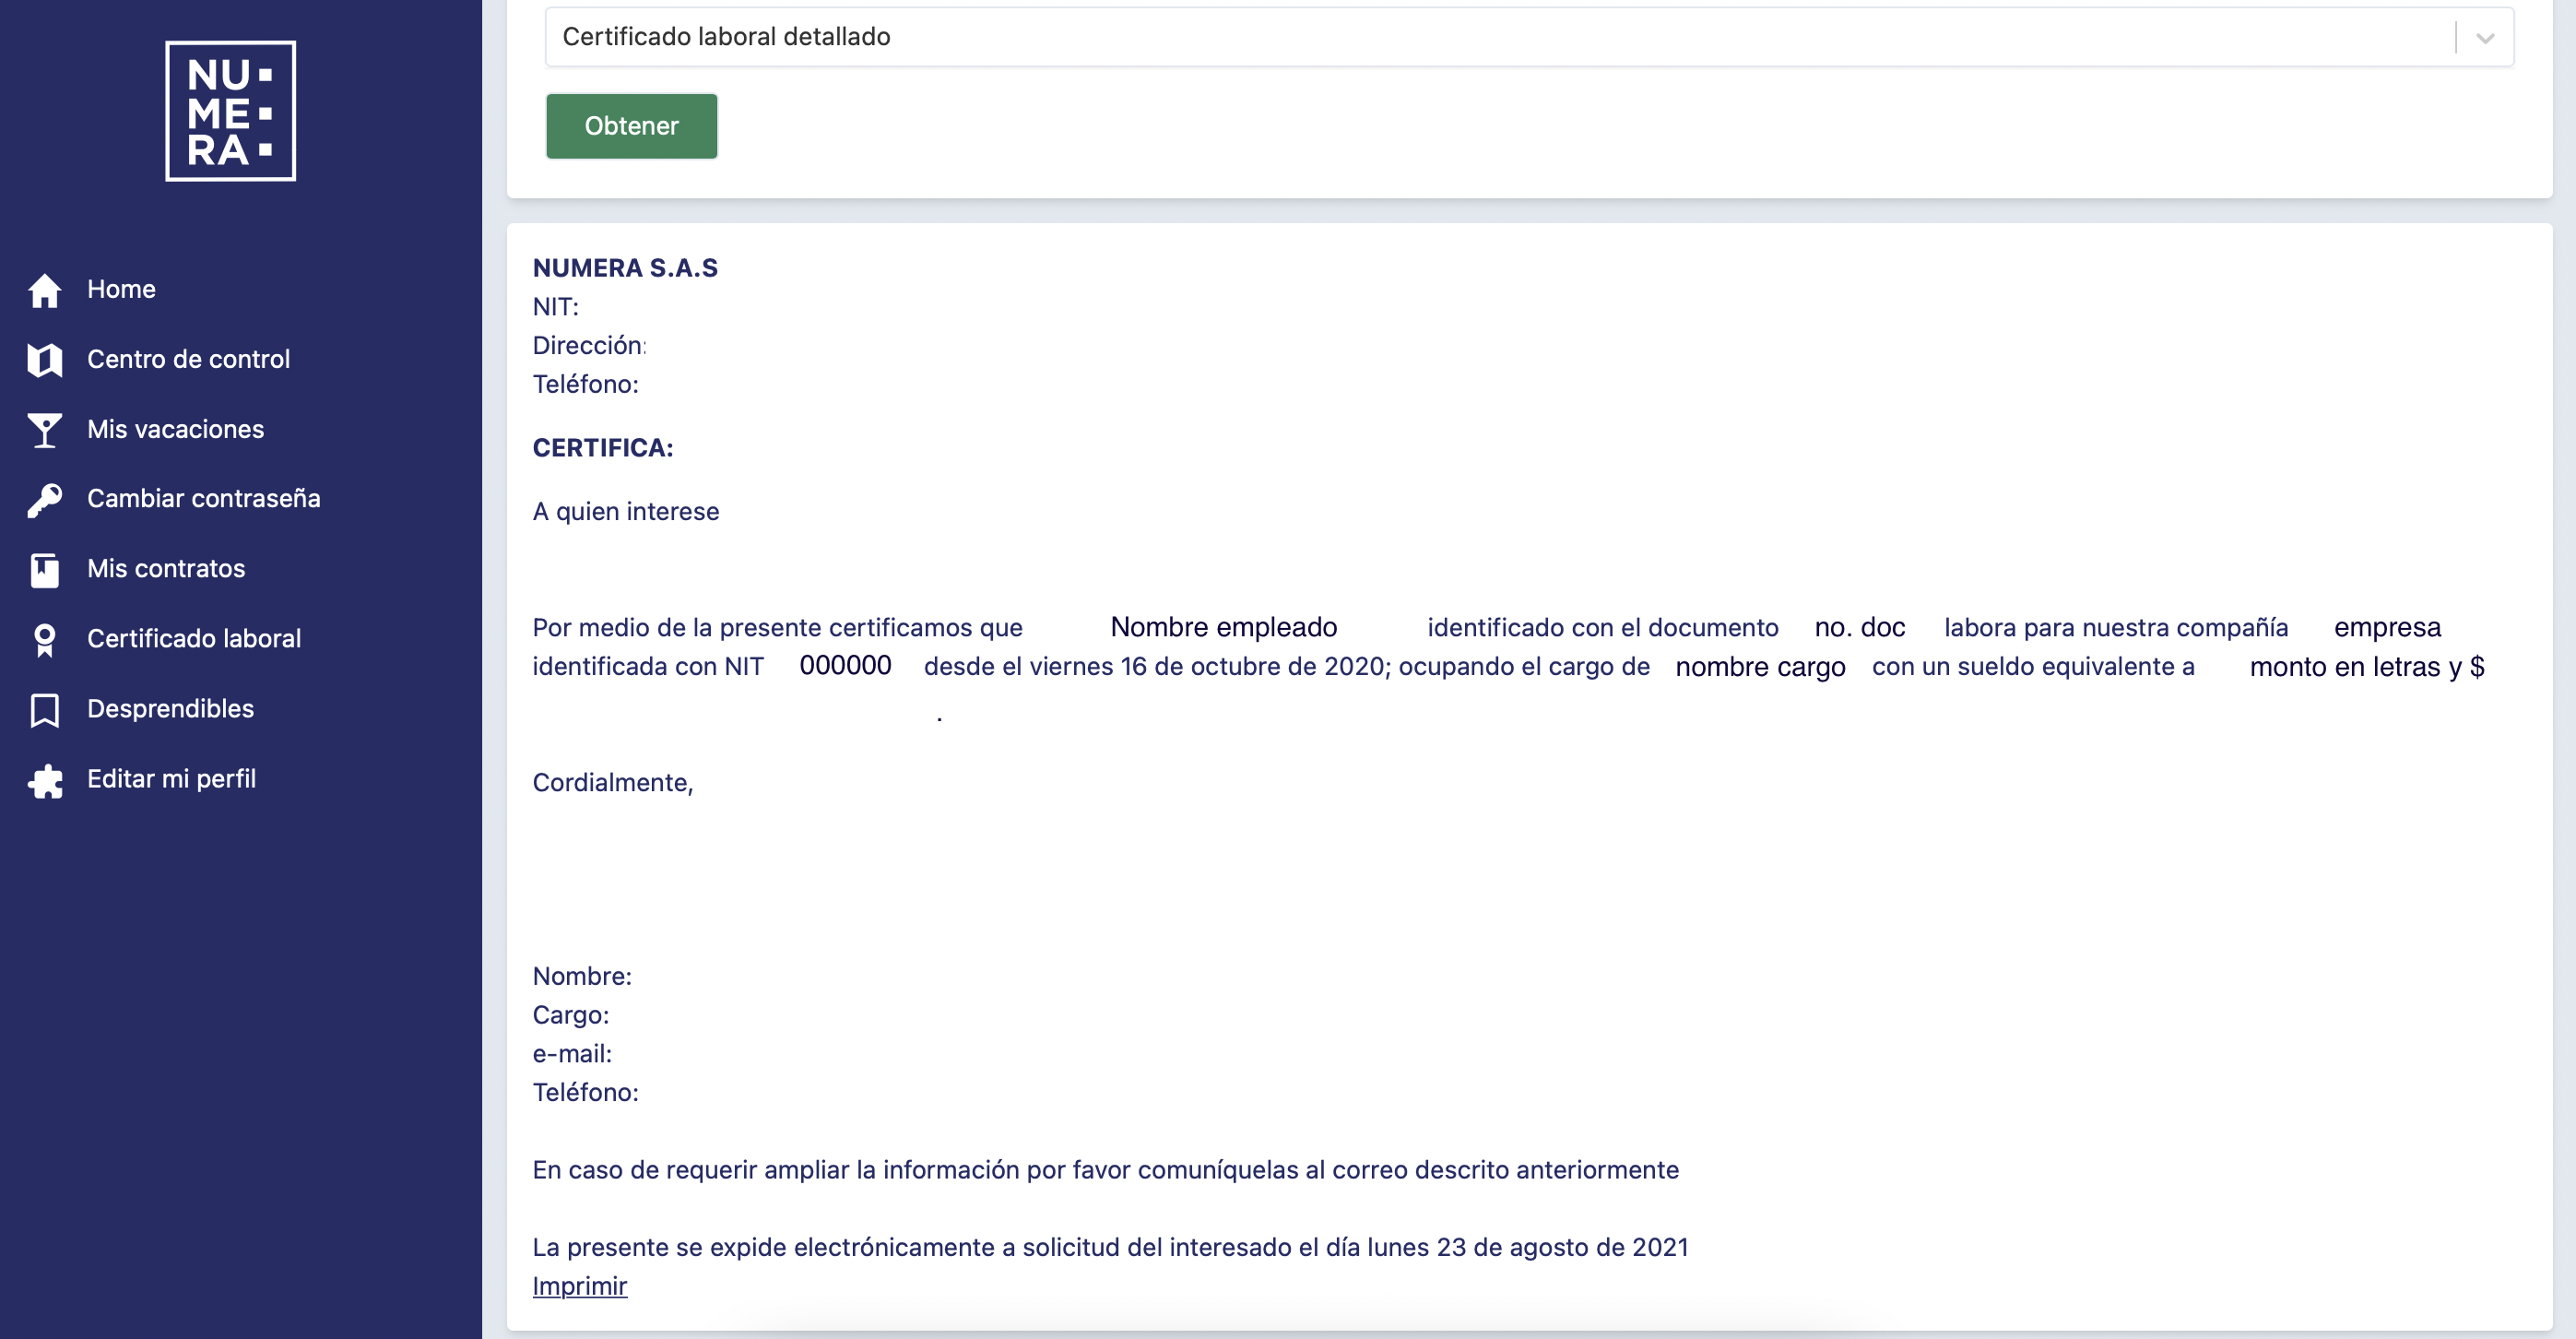The width and height of the screenshot is (2576, 1339).
Task: Click the 'no. doc' placeholder
Action: point(1859,627)
